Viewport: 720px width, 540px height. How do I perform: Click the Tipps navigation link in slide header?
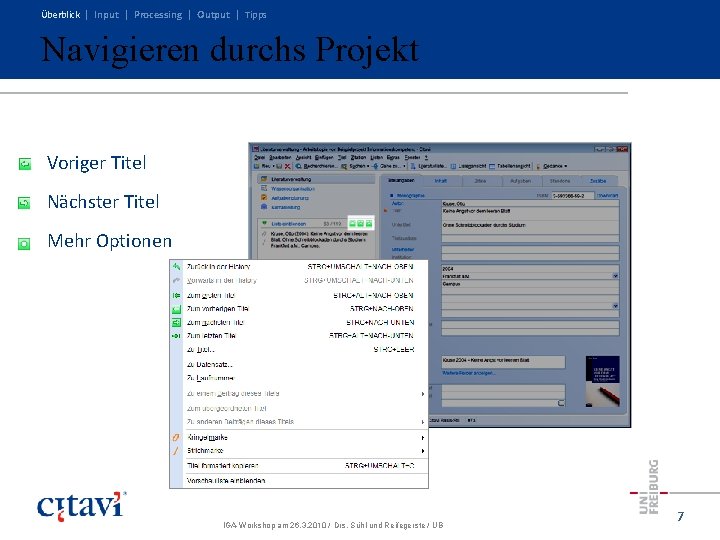point(255,15)
